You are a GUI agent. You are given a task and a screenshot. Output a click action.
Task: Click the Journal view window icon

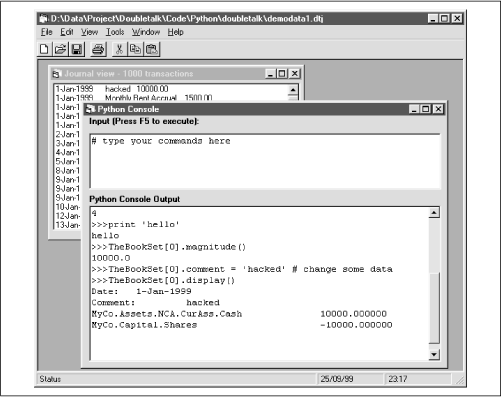(x=57, y=74)
